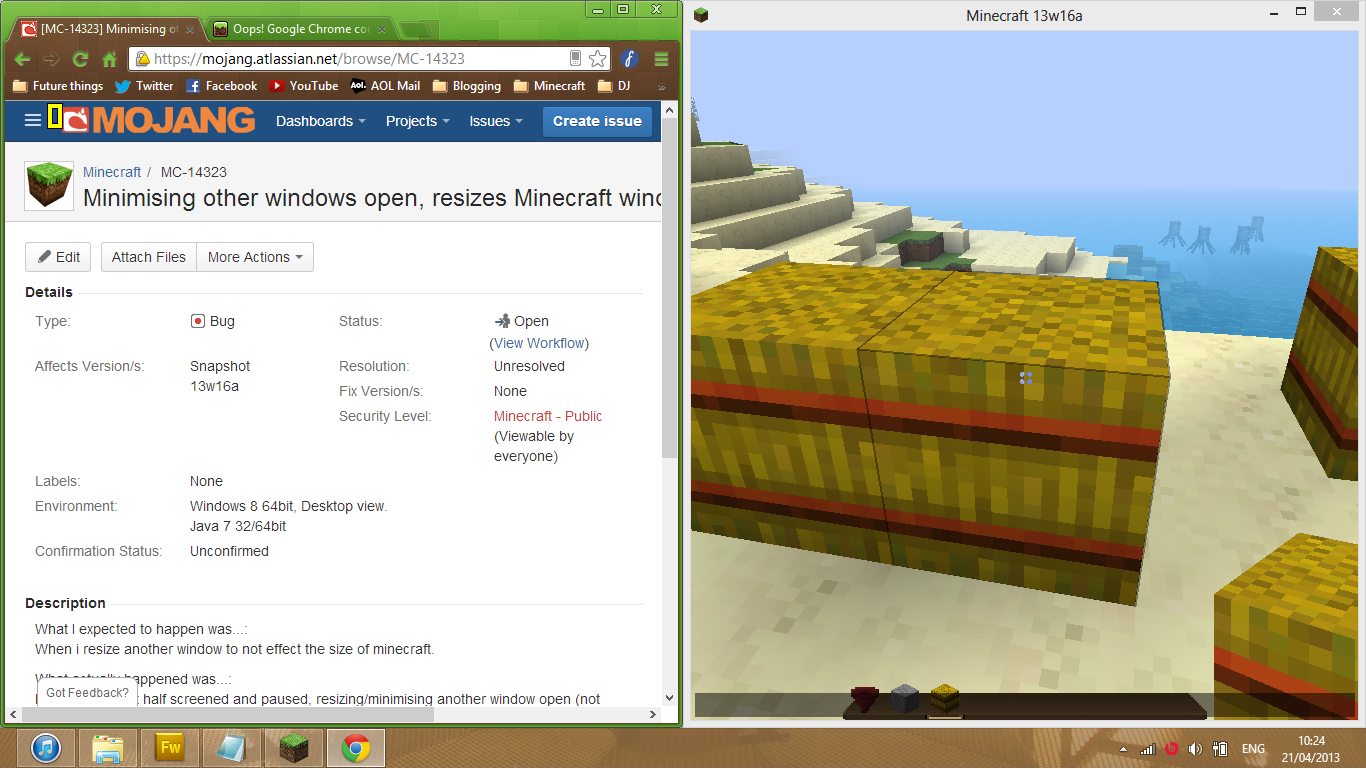Image resolution: width=1366 pixels, height=769 pixels.
Task: Open the View Workflow link
Action: click(x=541, y=343)
